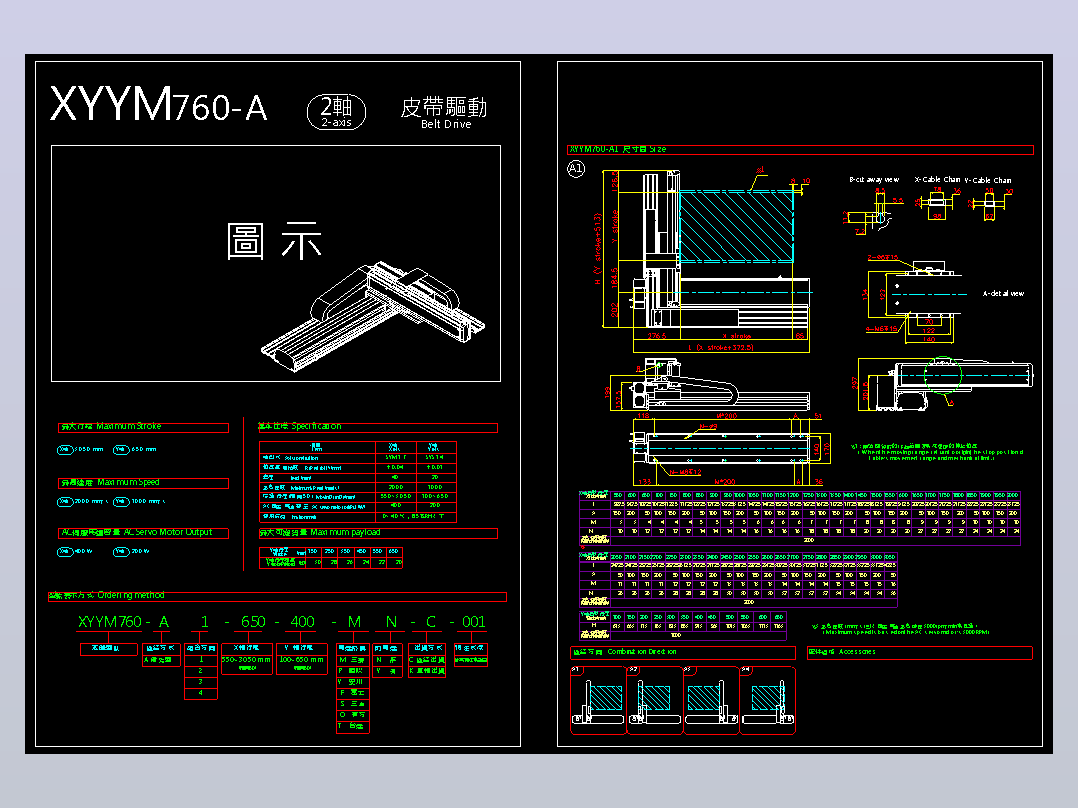Select the isometric 2-axis stage illustration
The image size is (1078, 808).
click(x=372, y=316)
